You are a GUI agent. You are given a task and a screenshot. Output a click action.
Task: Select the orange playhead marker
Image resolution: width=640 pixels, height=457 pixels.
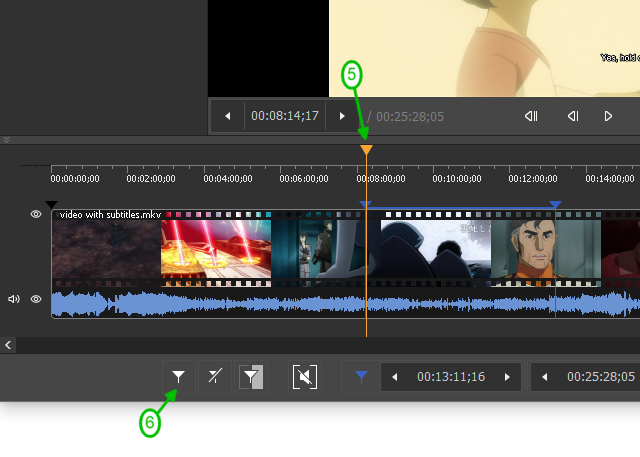pyautogui.click(x=367, y=149)
